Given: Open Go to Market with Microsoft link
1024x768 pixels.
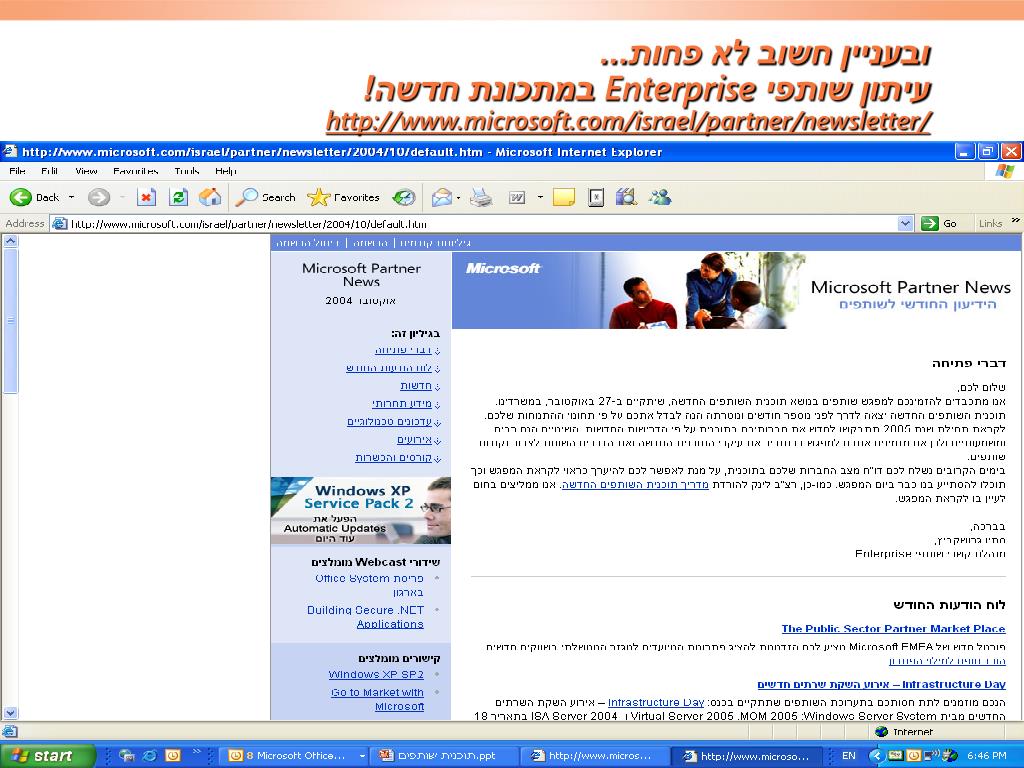Looking at the screenshot, I should (377, 699).
